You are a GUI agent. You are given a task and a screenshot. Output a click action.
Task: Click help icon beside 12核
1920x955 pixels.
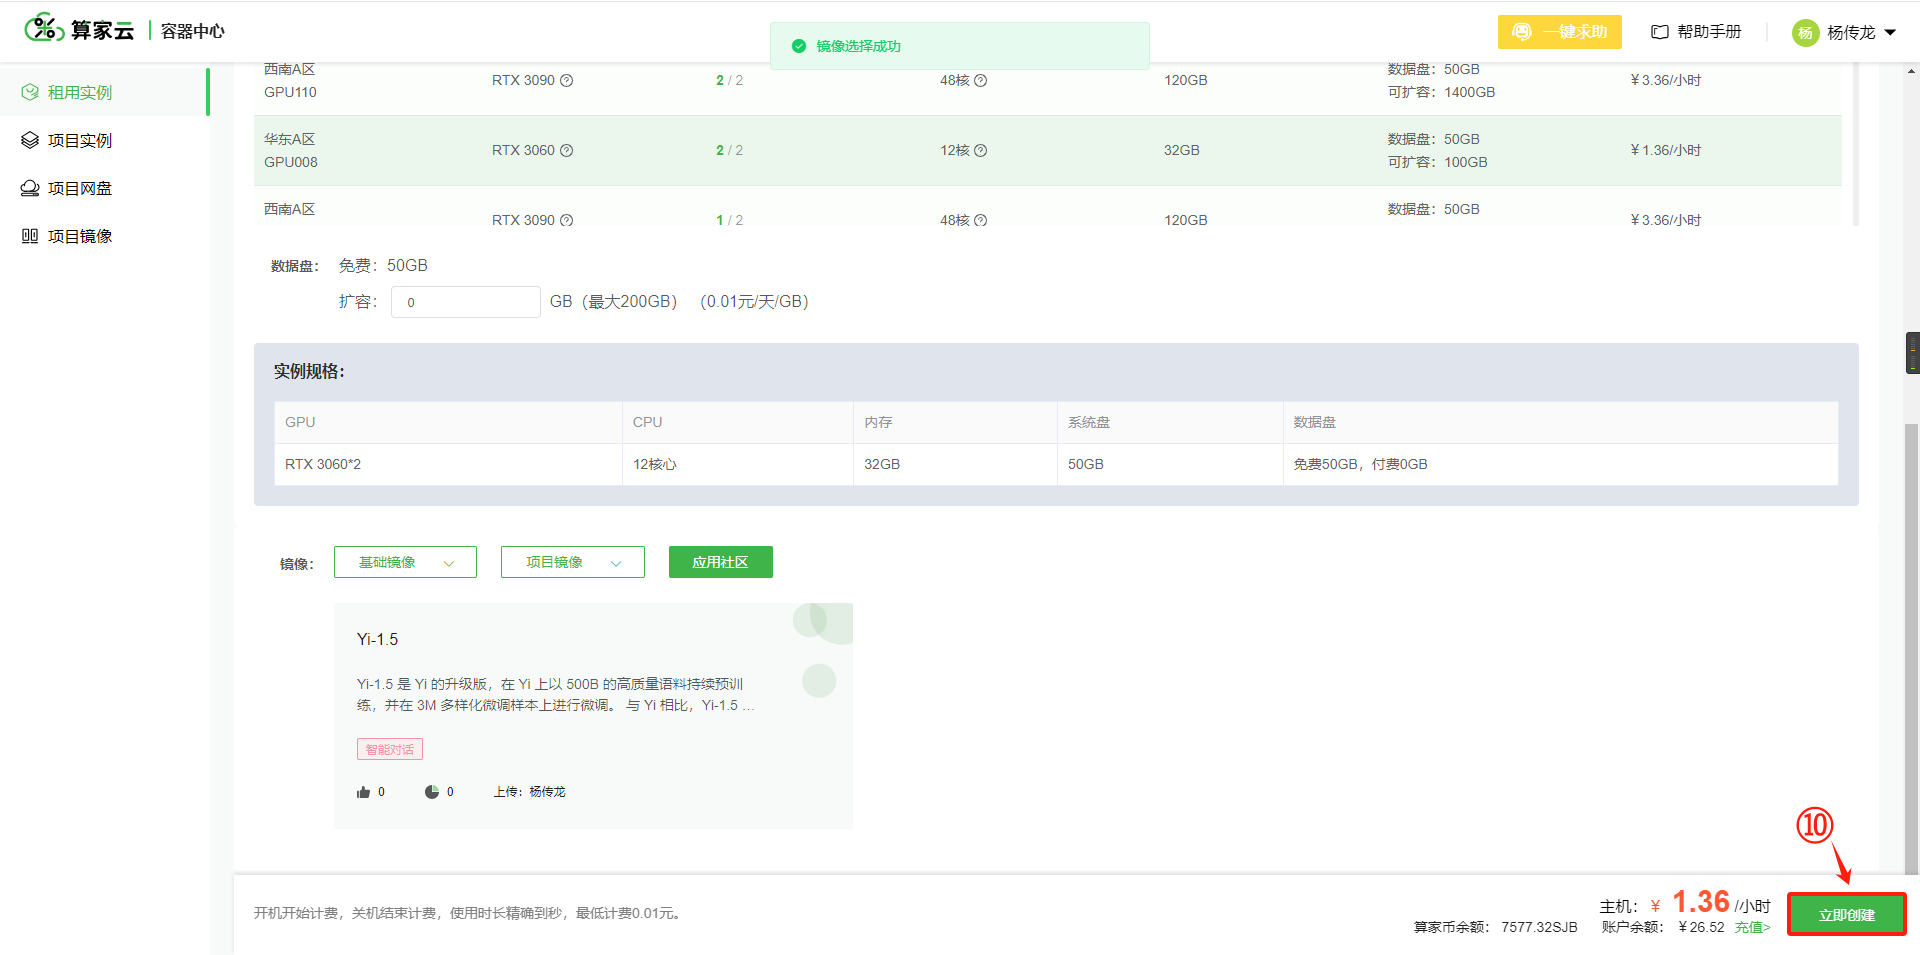click(980, 150)
